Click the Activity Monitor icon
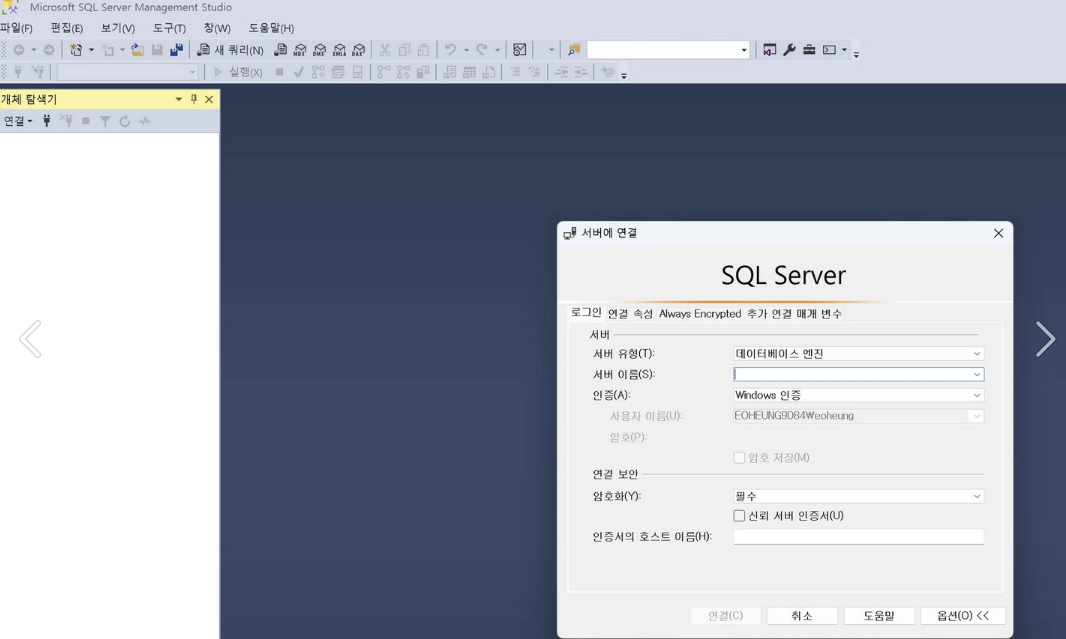Image resolution: width=1066 pixels, height=639 pixels. 519,50
